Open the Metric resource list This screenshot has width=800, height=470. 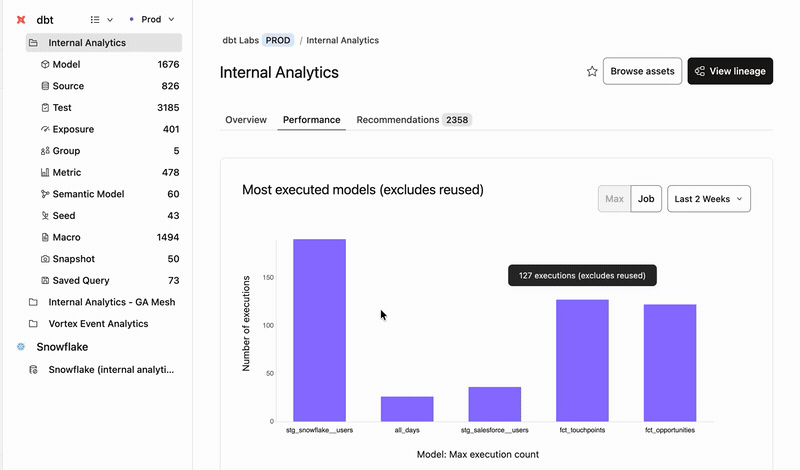pos(110,172)
